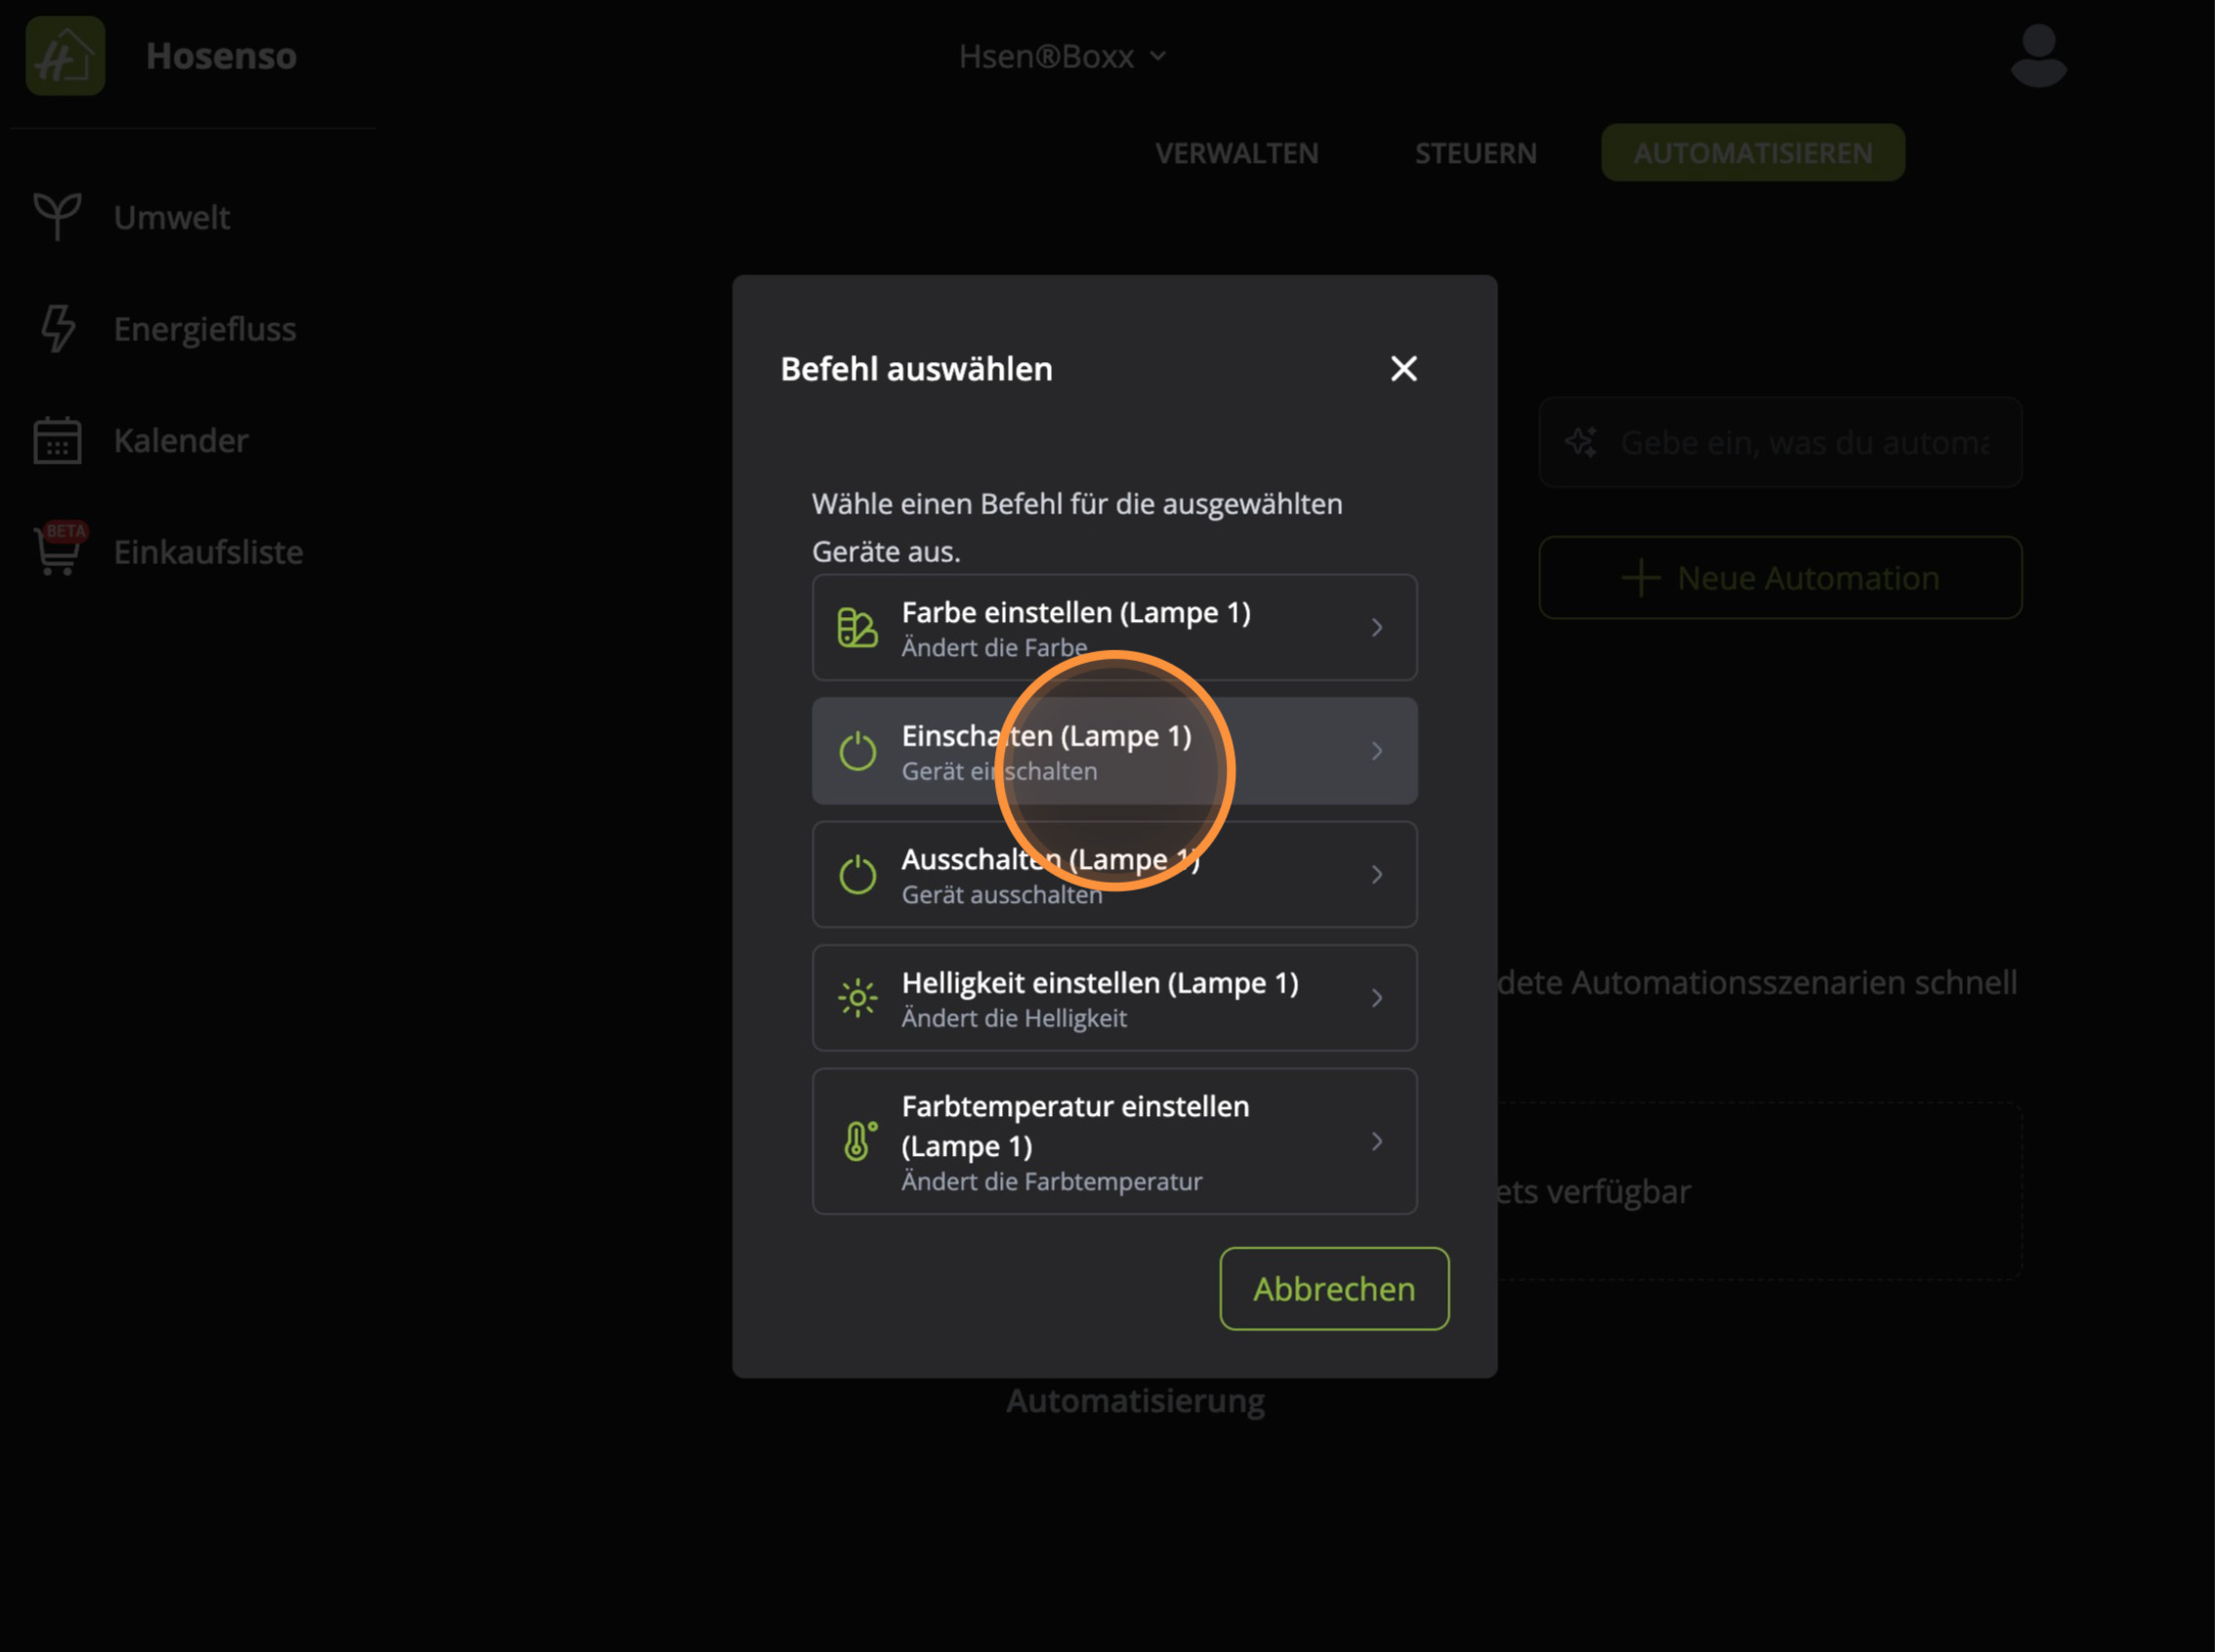The width and height of the screenshot is (2215, 1652).
Task: Click the Umwelt plant icon in sidebar
Action: [x=57, y=216]
